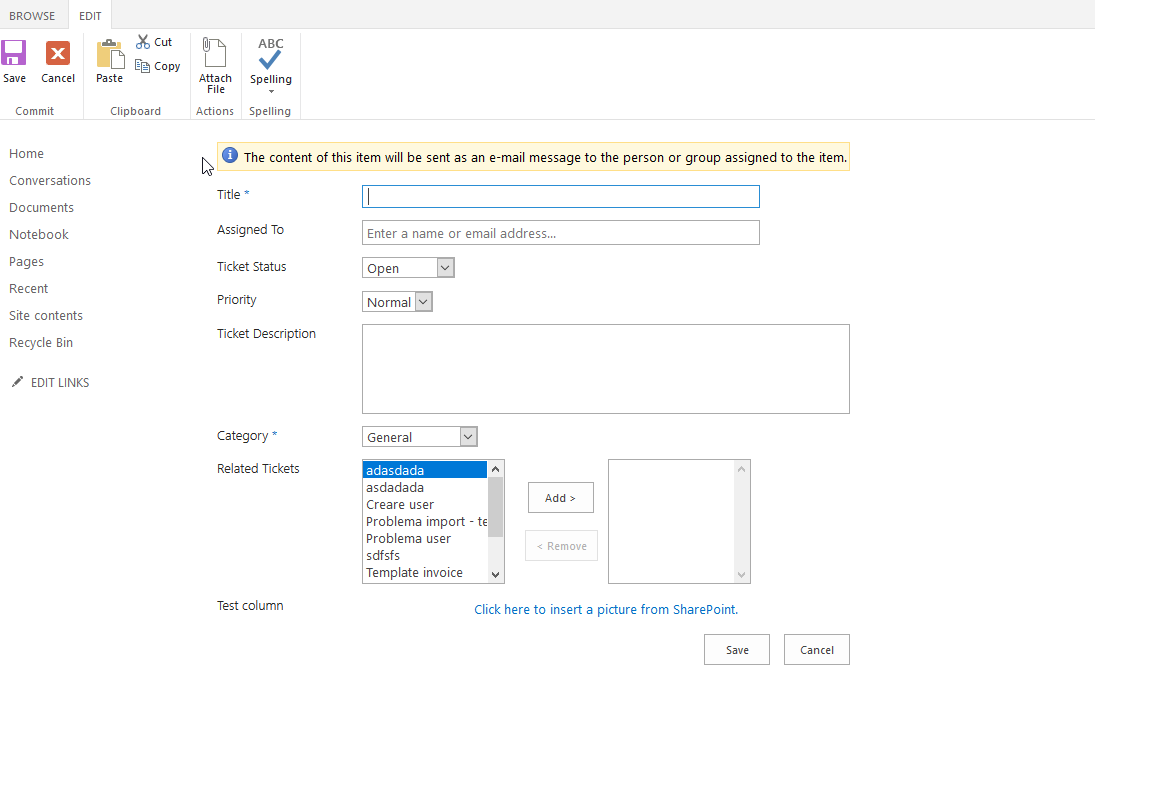Click the Attach File paperclip icon
This screenshot has height=810, width=1152.
[215, 53]
